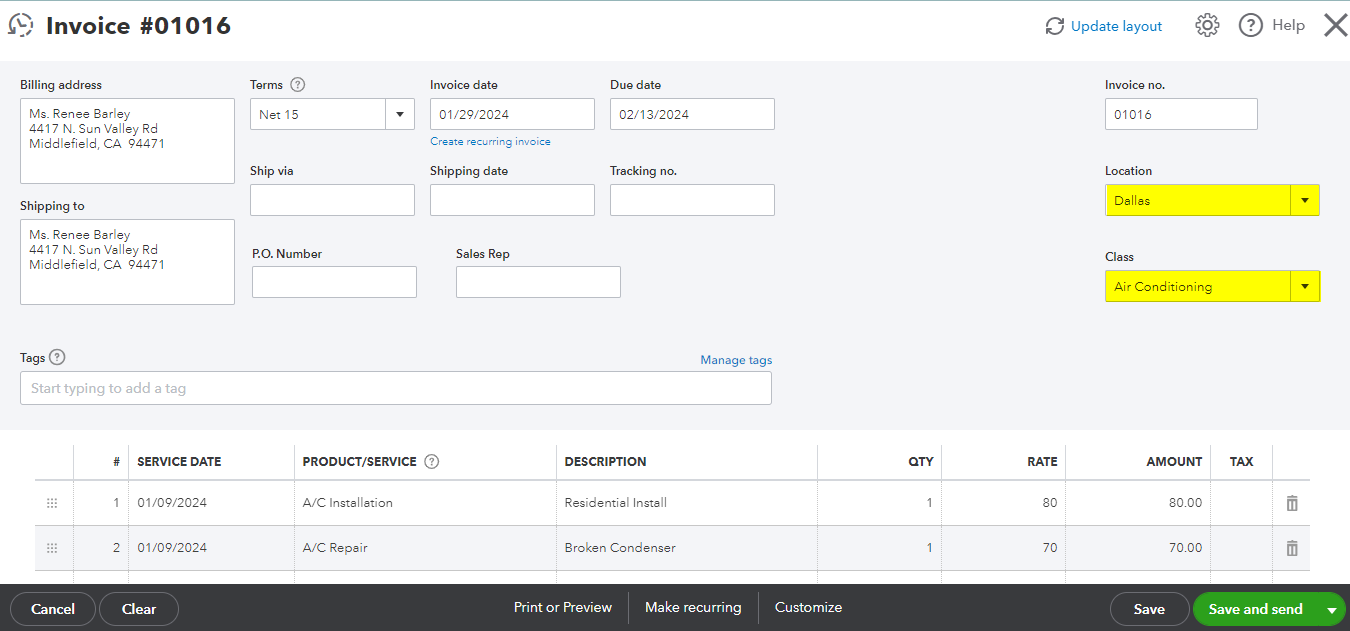Click the Tags help info icon

pos(57,357)
